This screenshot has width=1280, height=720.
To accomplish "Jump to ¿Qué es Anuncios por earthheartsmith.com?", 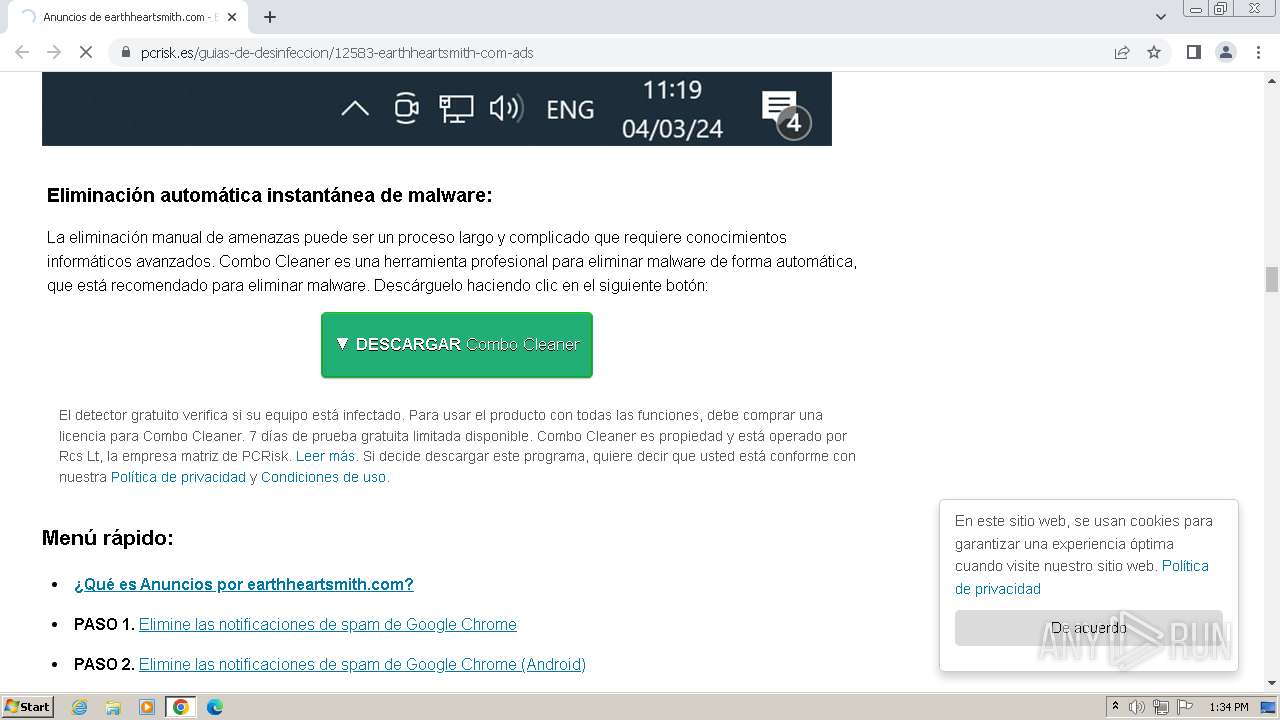I will 244,584.
